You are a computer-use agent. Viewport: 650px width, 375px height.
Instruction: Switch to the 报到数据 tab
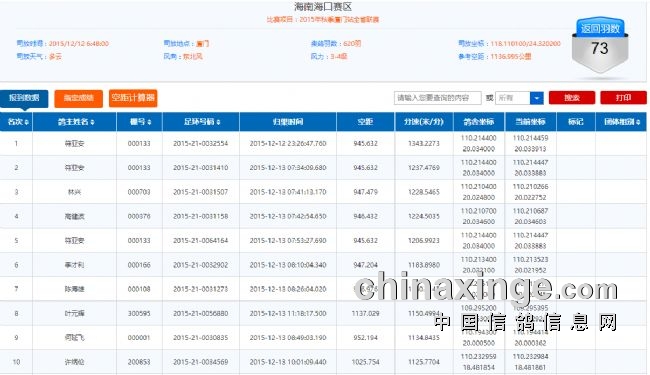pos(24,98)
